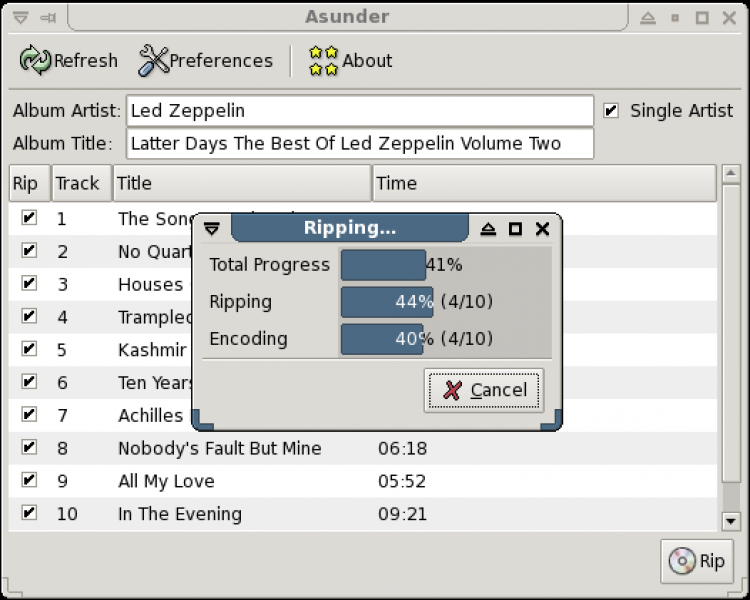The height and width of the screenshot is (600, 750).
Task: Click in the Album Artist field
Action: click(360, 110)
